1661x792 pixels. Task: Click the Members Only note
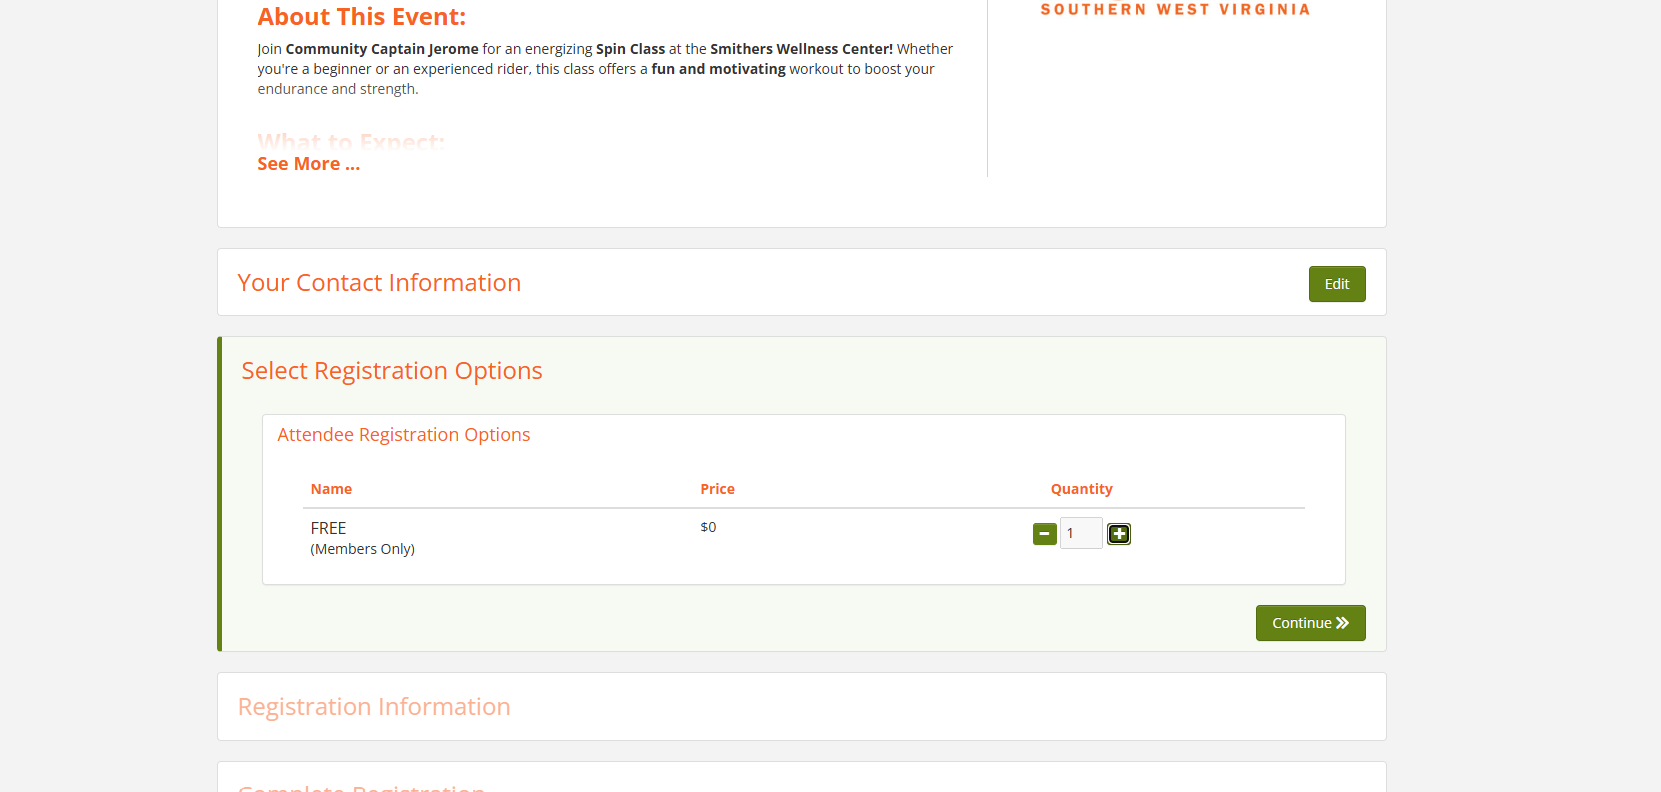[362, 549]
